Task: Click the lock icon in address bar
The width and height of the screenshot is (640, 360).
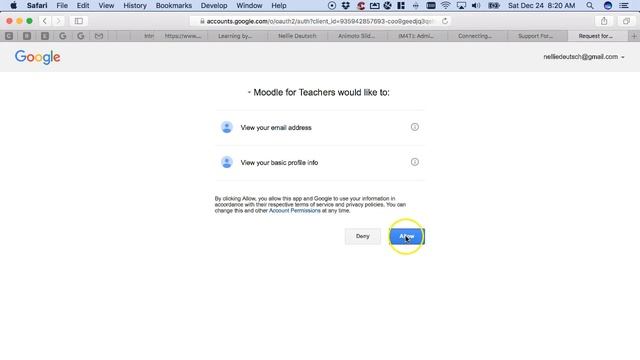Action: (202, 21)
